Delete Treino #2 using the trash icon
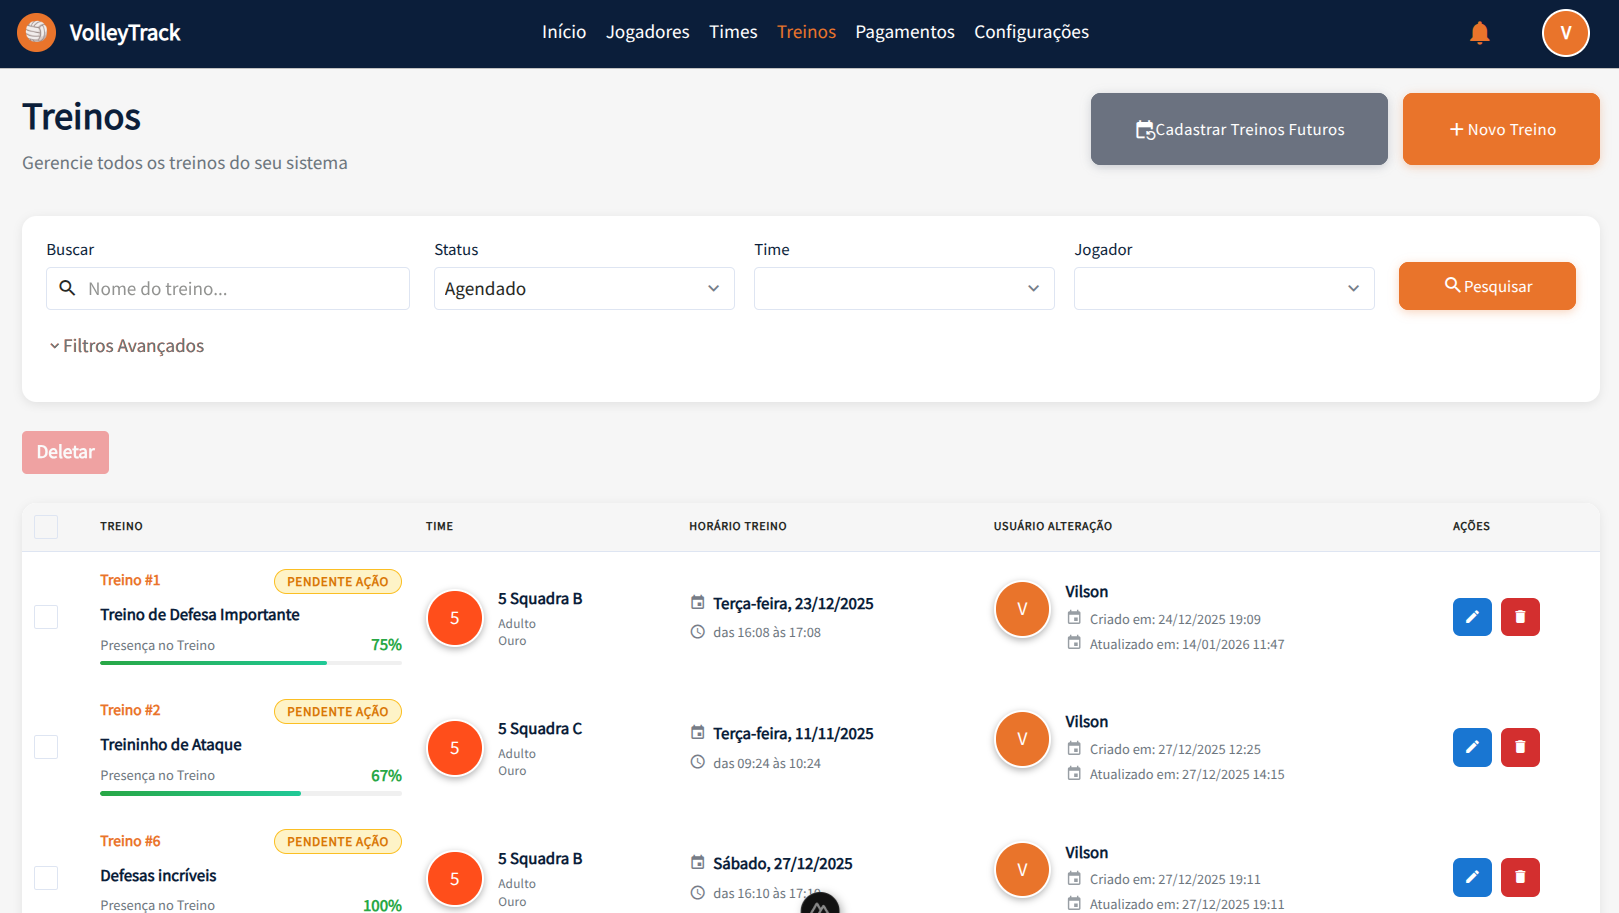The image size is (1619, 913). point(1520,747)
